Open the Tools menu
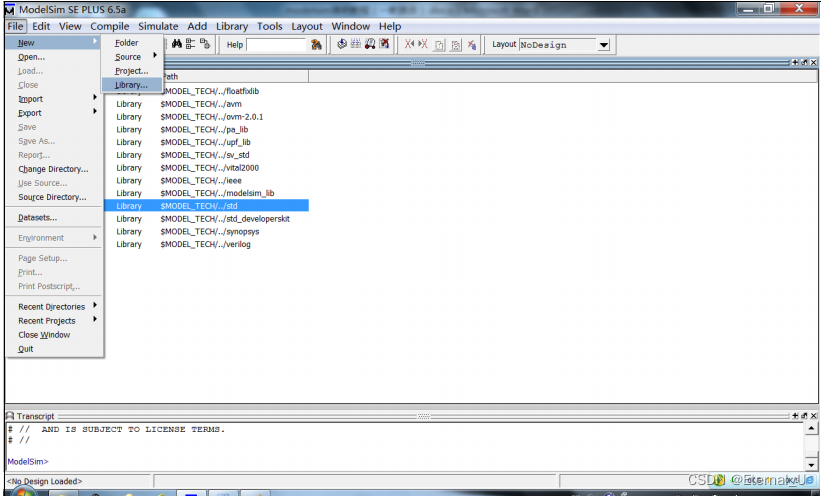Image resolution: width=821 pixels, height=496 pixels. [269, 26]
